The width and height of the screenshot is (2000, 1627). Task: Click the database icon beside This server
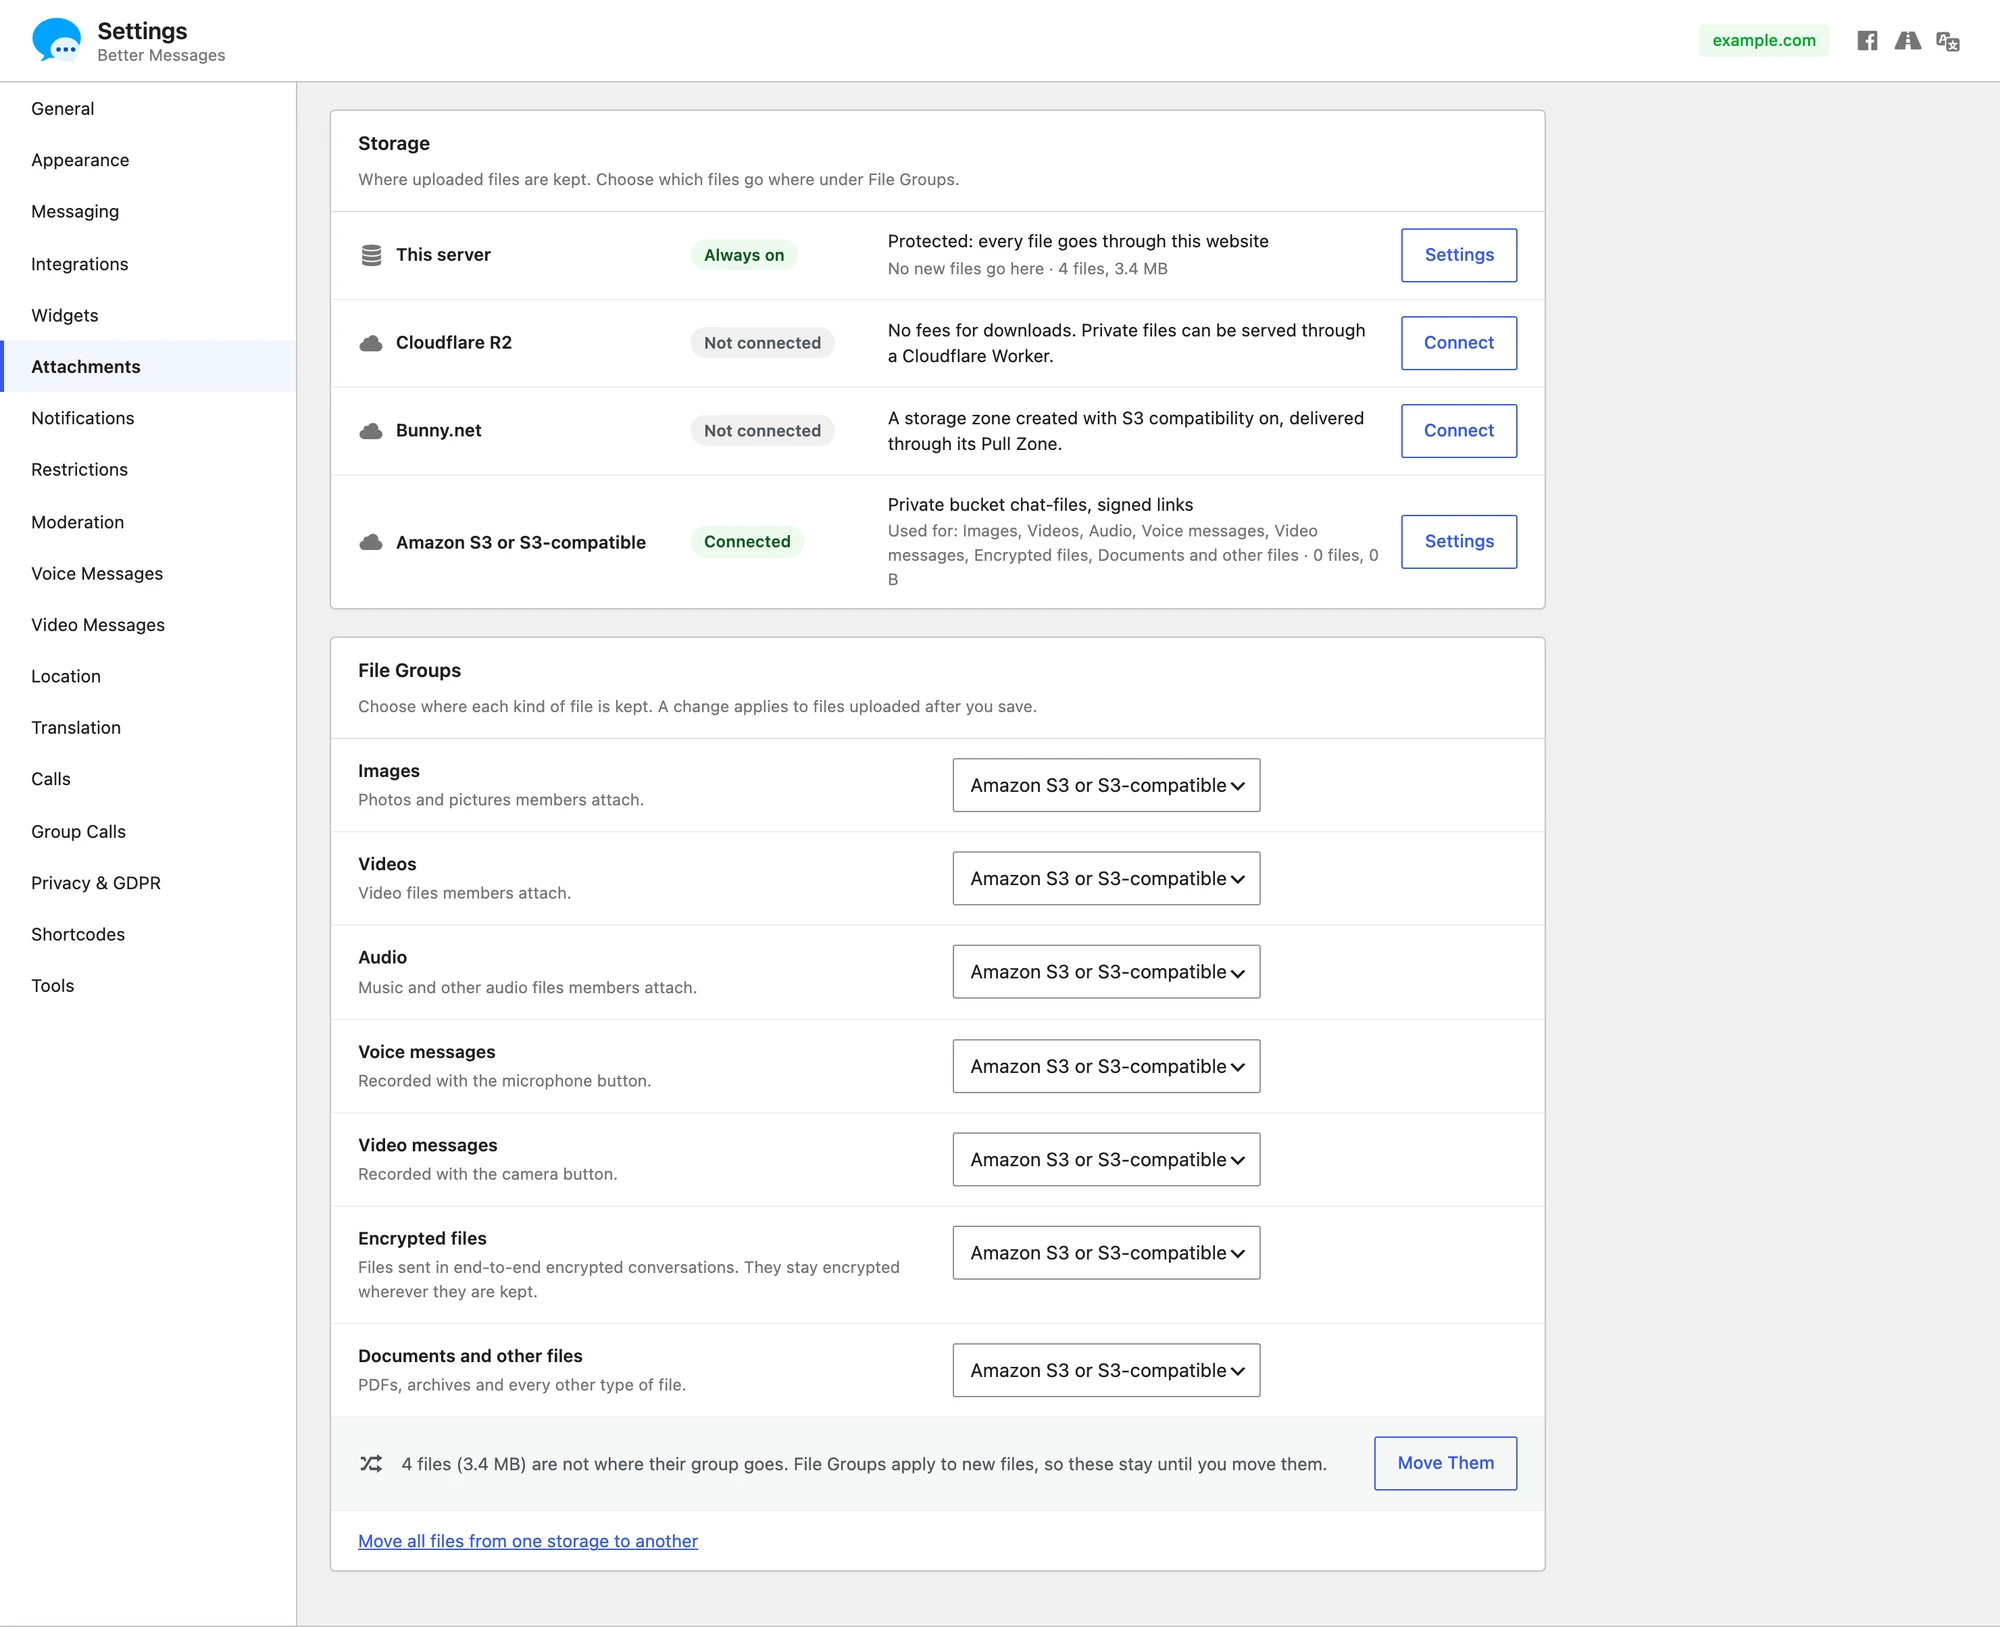point(371,255)
